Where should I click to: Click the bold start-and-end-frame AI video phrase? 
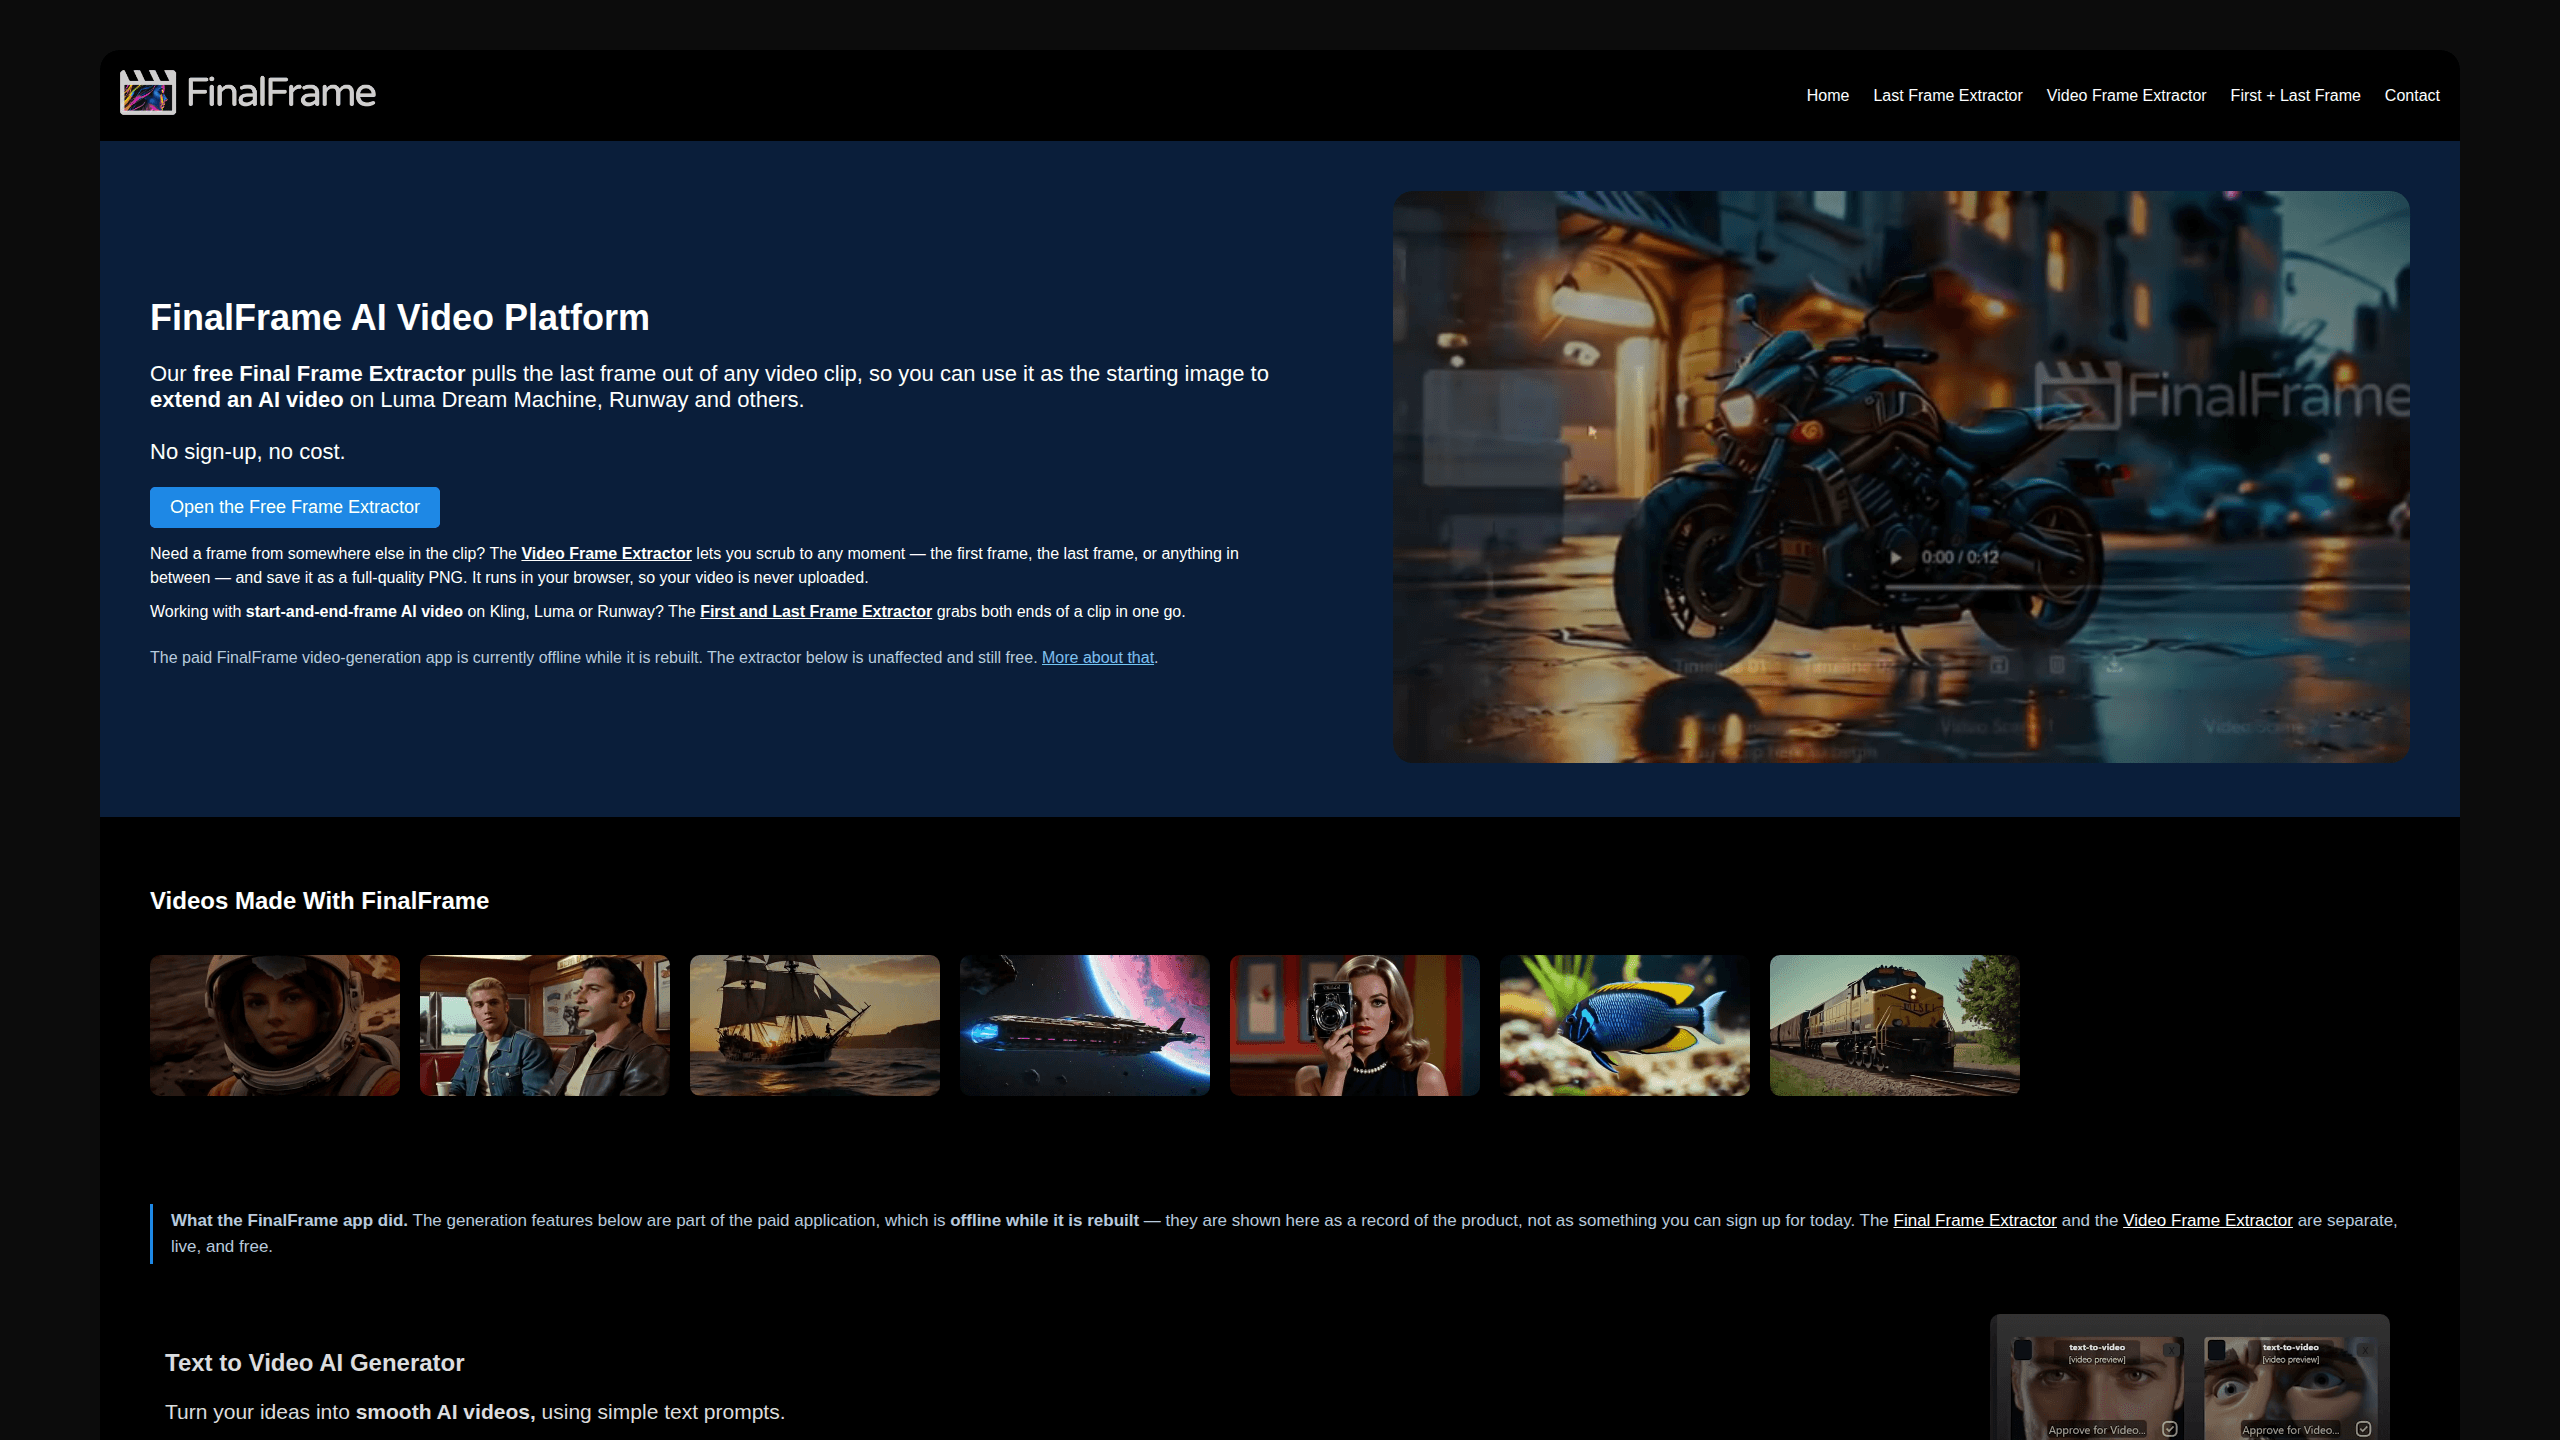tap(354, 611)
